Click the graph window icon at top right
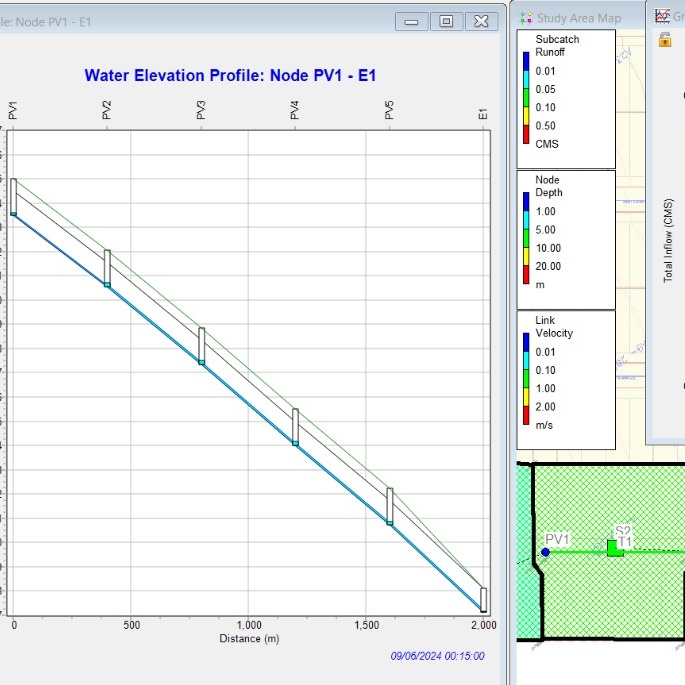 pyautogui.click(x=662, y=16)
